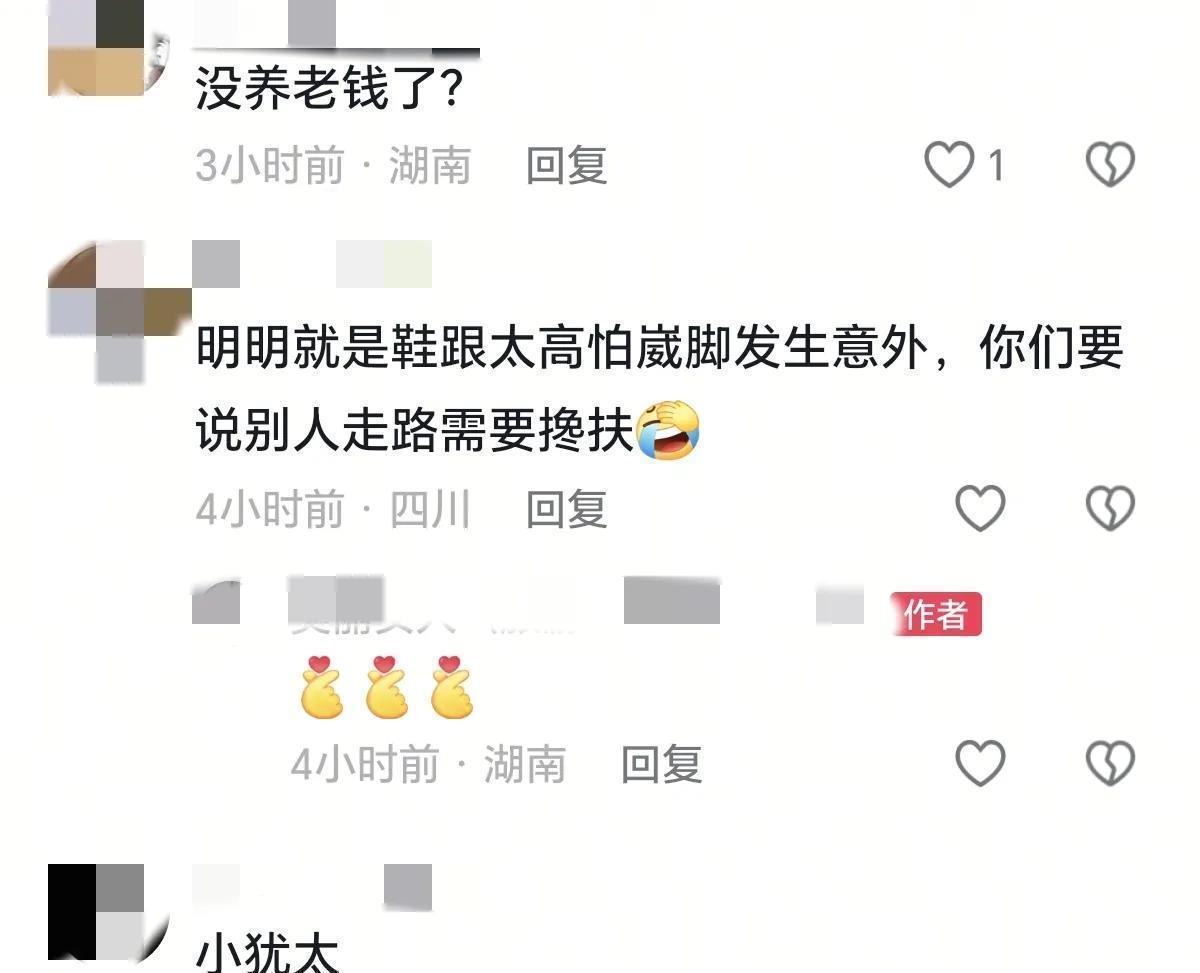Dislike the Sichuan comment about 鞋跟太高
1200x973 pixels.
1110,508
